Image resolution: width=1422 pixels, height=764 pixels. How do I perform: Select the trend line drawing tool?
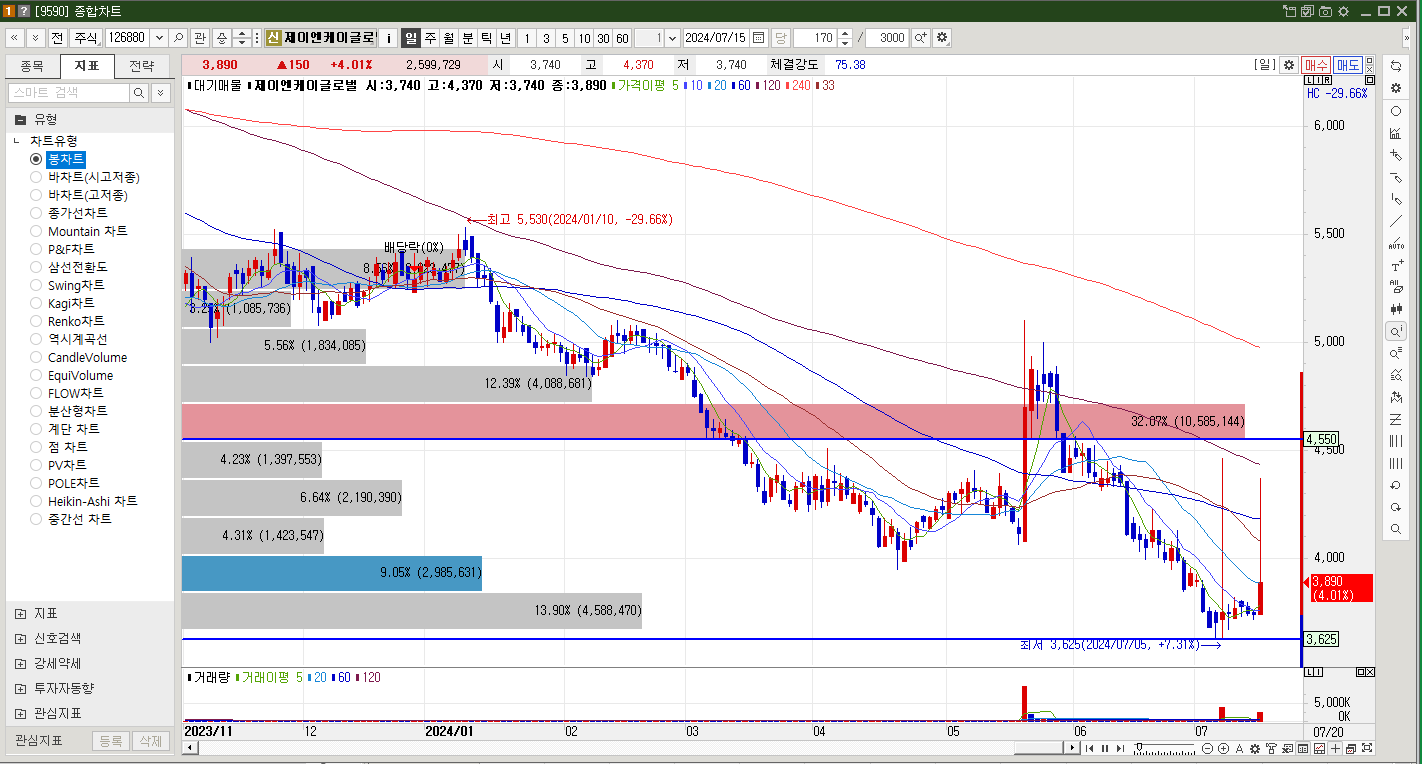click(x=1396, y=221)
